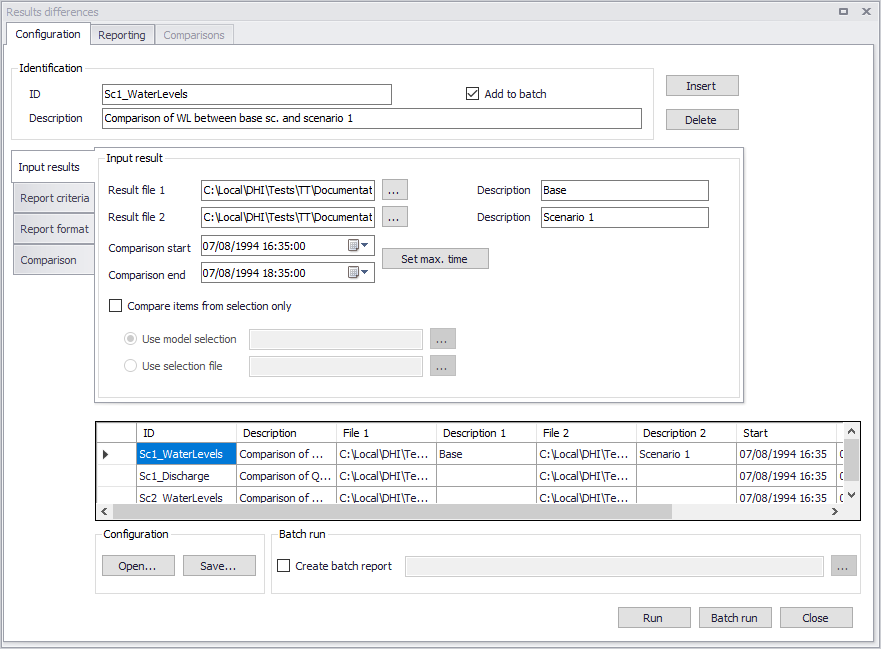Image resolution: width=881 pixels, height=649 pixels.
Task: Switch to the Configuration tab
Action: [48, 34]
